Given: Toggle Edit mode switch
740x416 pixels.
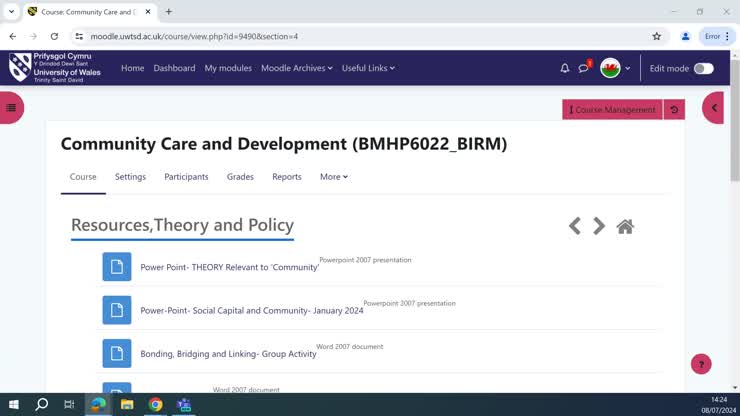Looking at the screenshot, I should 703,68.
